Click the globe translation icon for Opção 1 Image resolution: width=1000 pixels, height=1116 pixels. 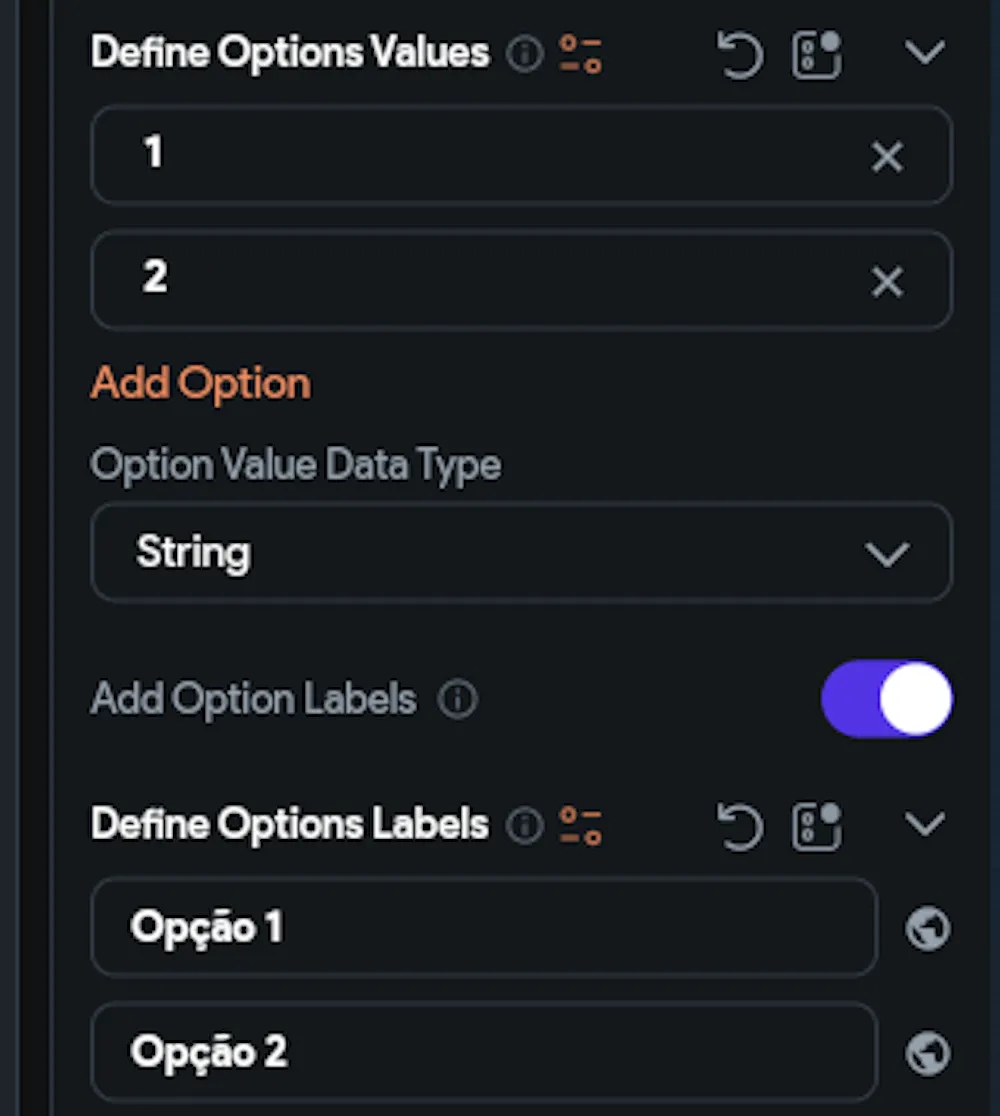point(927,928)
